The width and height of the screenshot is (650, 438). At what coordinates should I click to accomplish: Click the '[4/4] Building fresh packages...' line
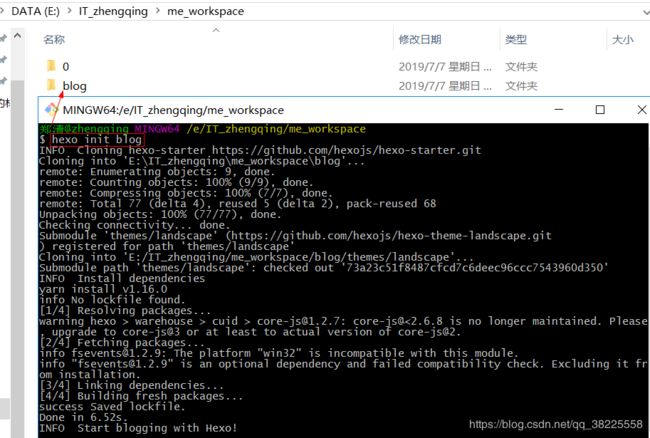pos(141,396)
